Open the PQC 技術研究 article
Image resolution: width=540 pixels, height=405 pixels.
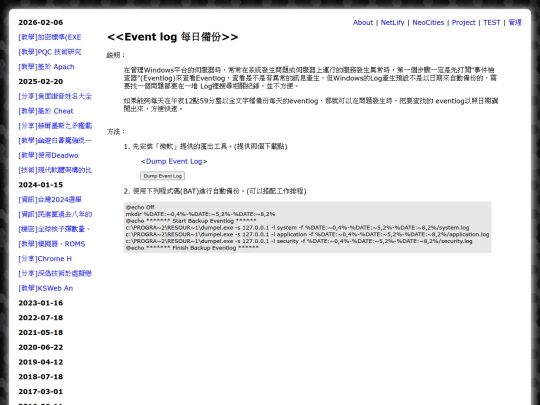(x=50, y=52)
